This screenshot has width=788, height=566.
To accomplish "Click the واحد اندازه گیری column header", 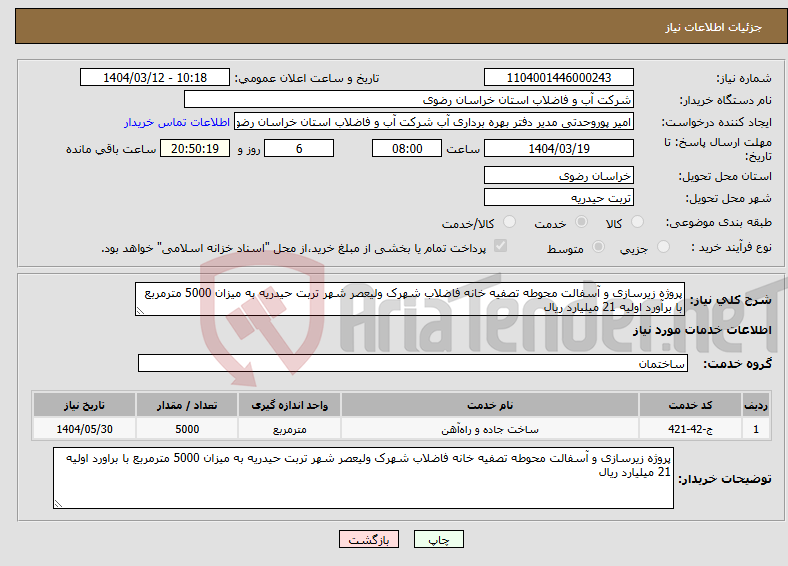I will click(289, 405).
